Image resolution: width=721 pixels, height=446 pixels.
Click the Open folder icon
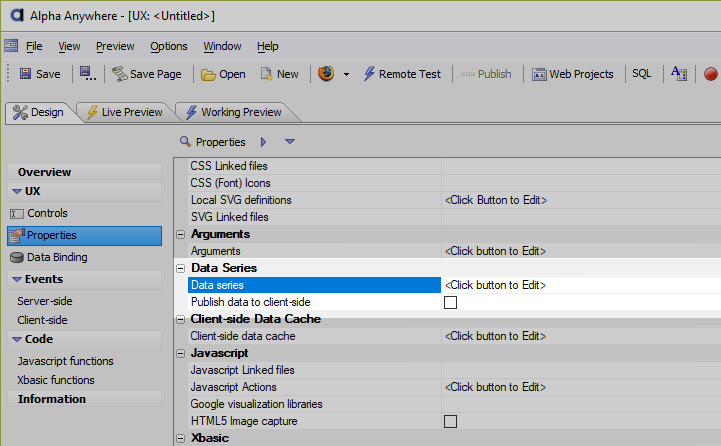click(208, 74)
